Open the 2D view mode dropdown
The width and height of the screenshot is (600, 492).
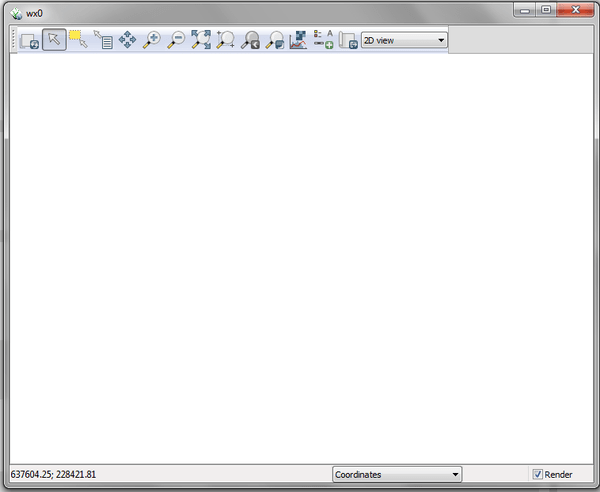pyautogui.click(x=404, y=40)
